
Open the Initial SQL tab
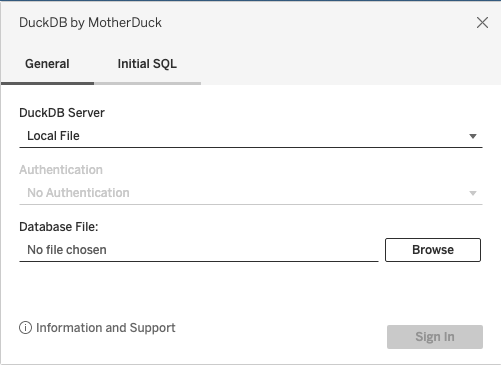(147, 64)
